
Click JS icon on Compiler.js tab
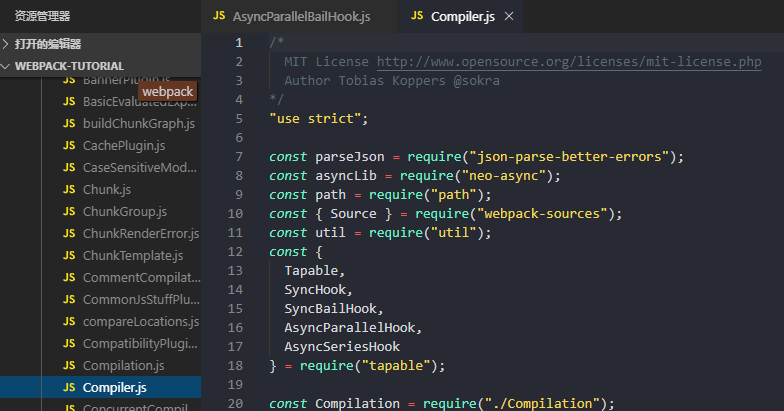point(417,16)
